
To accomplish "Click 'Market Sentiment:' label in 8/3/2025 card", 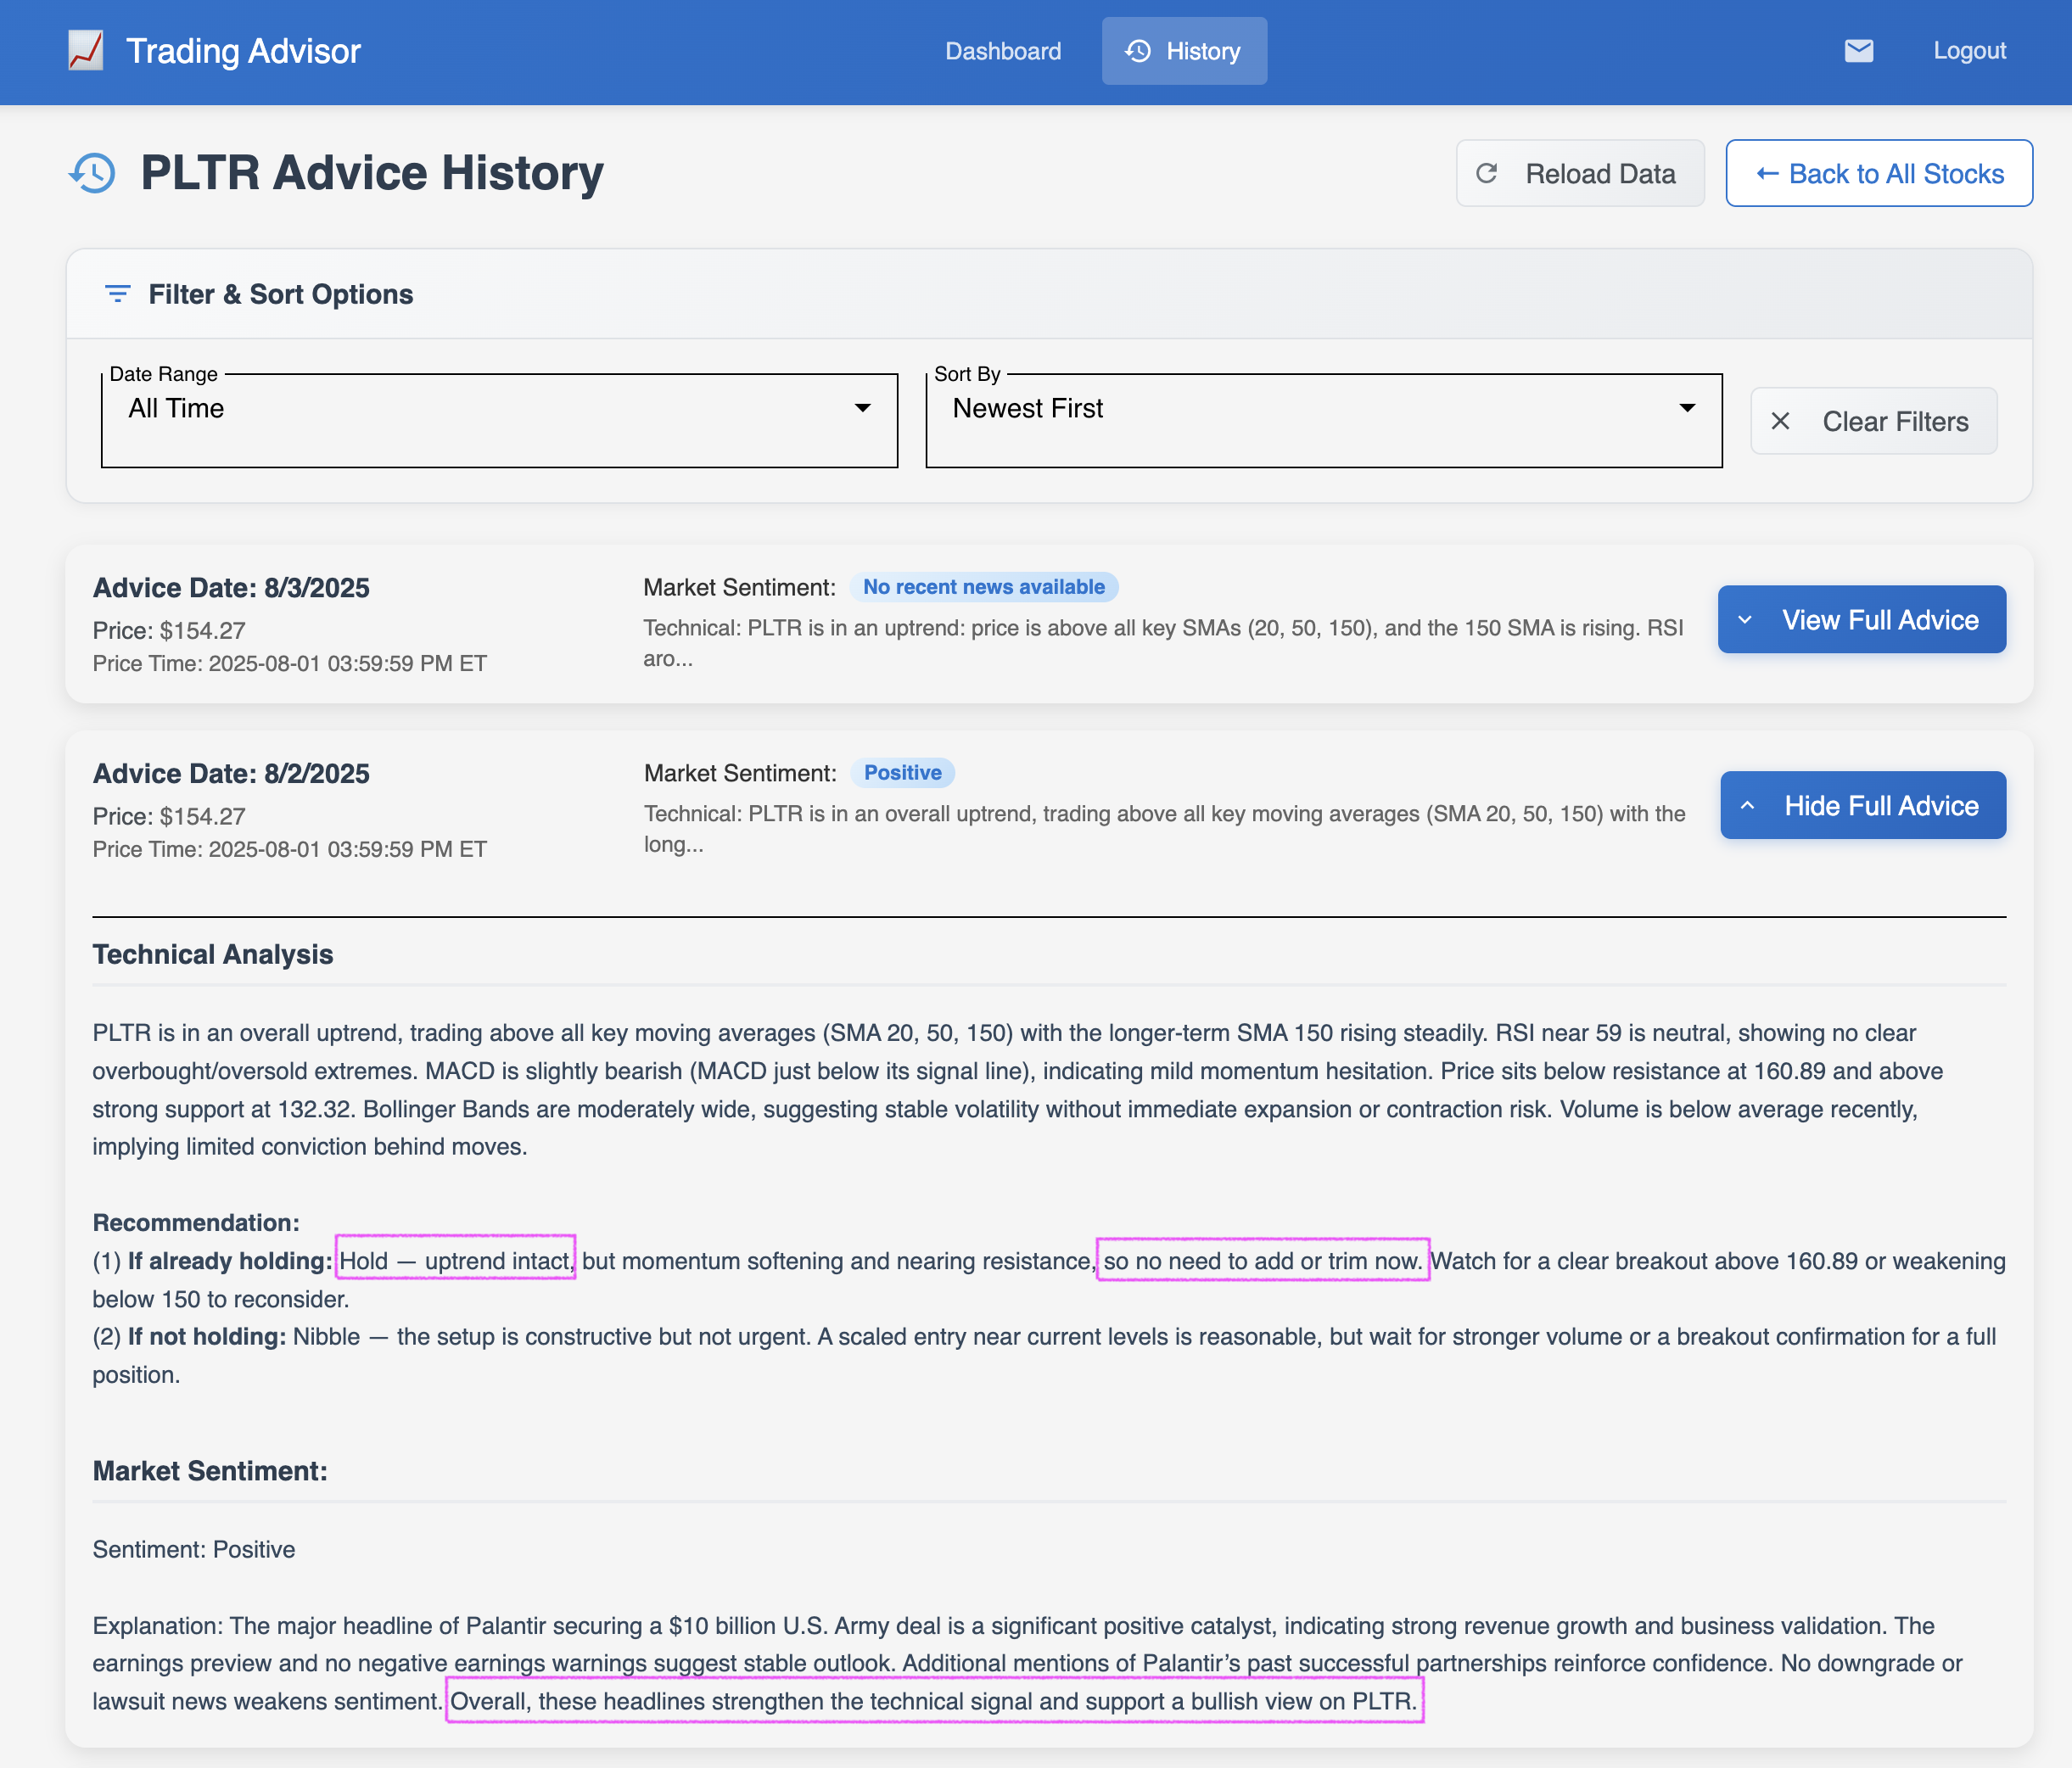I will (740, 587).
